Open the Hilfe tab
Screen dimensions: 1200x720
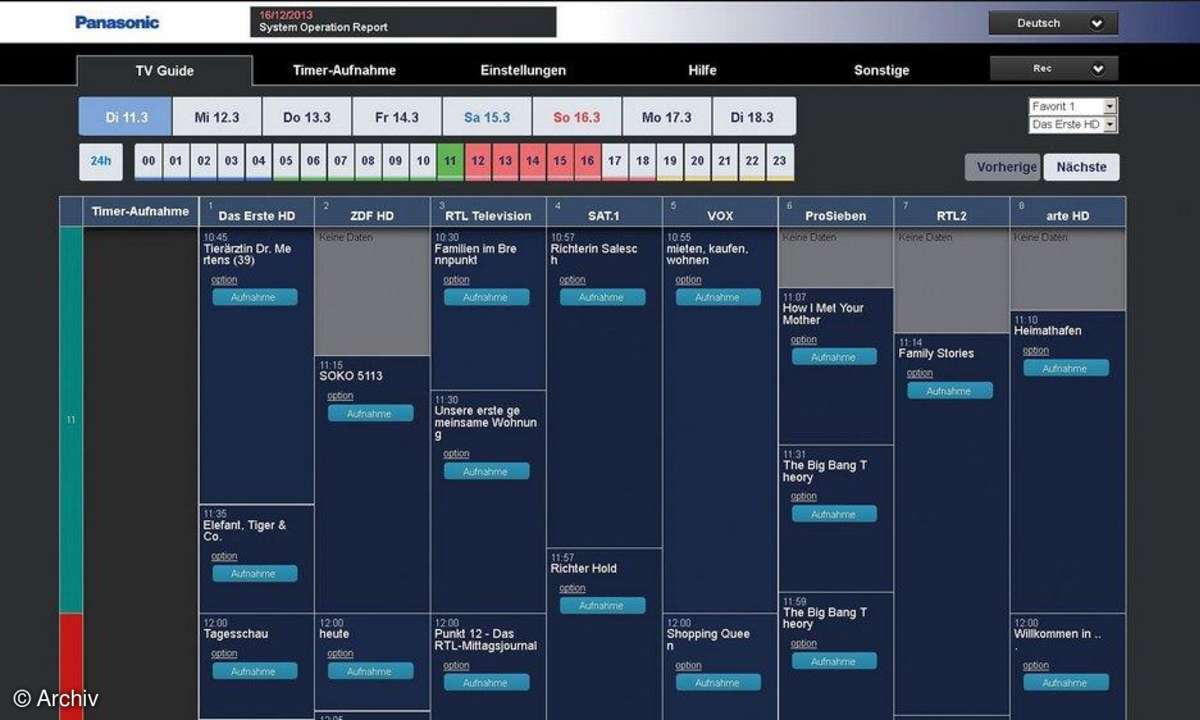tap(702, 71)
